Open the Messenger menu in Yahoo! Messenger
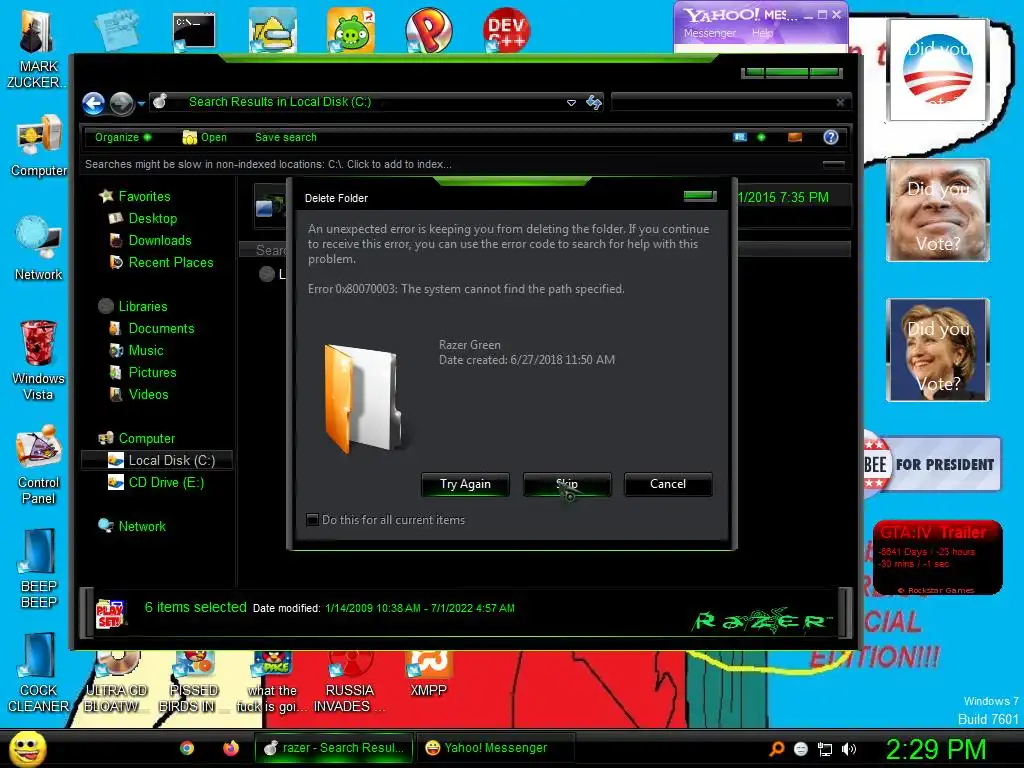1024x768 pixels. point(710,33)
